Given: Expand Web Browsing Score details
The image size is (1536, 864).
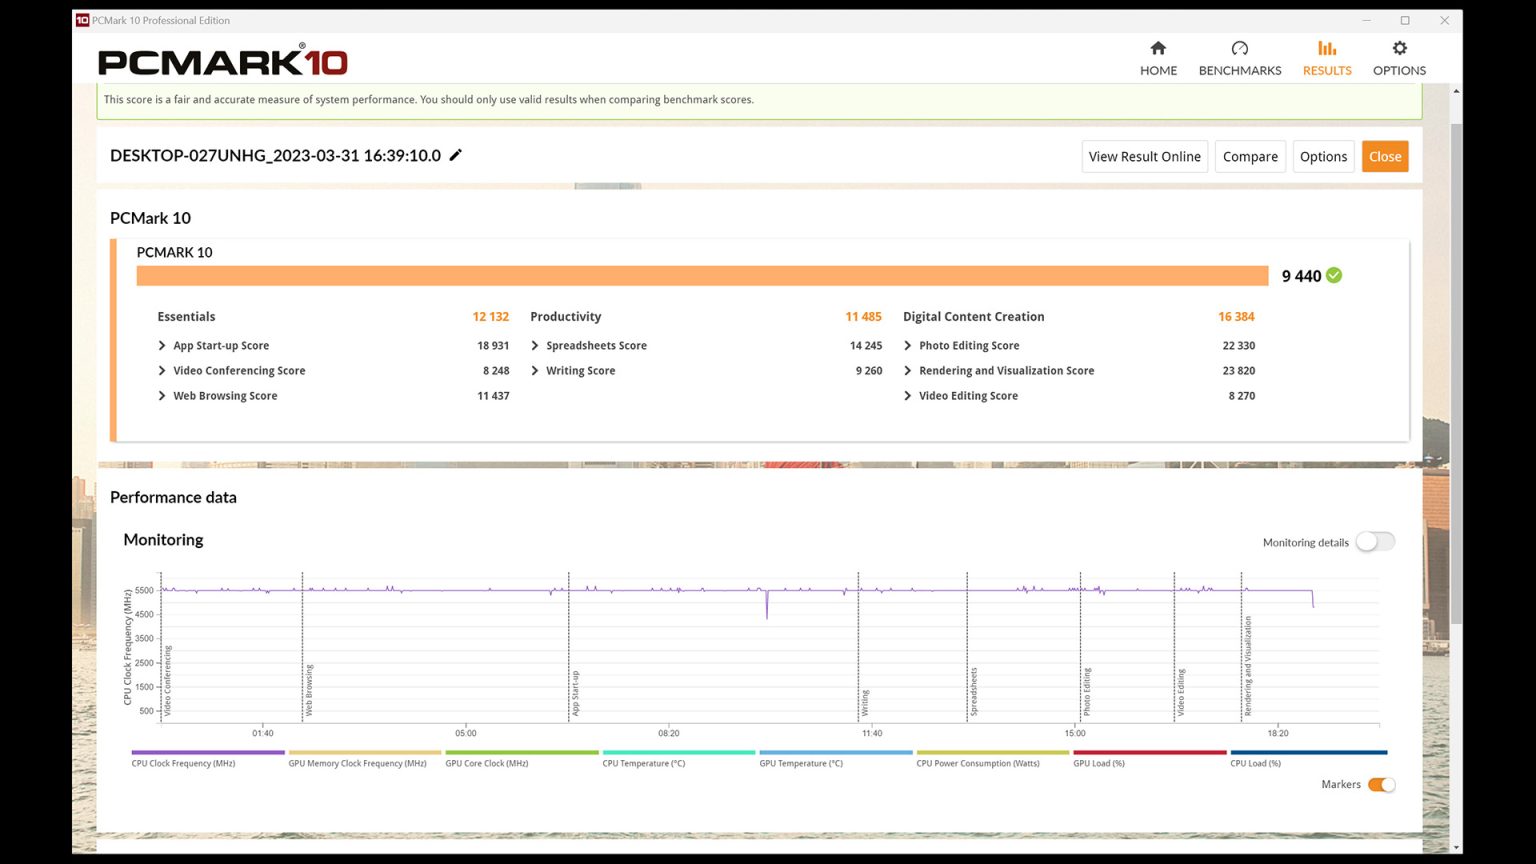Looking at the screenshot, I should pos(162,395).
